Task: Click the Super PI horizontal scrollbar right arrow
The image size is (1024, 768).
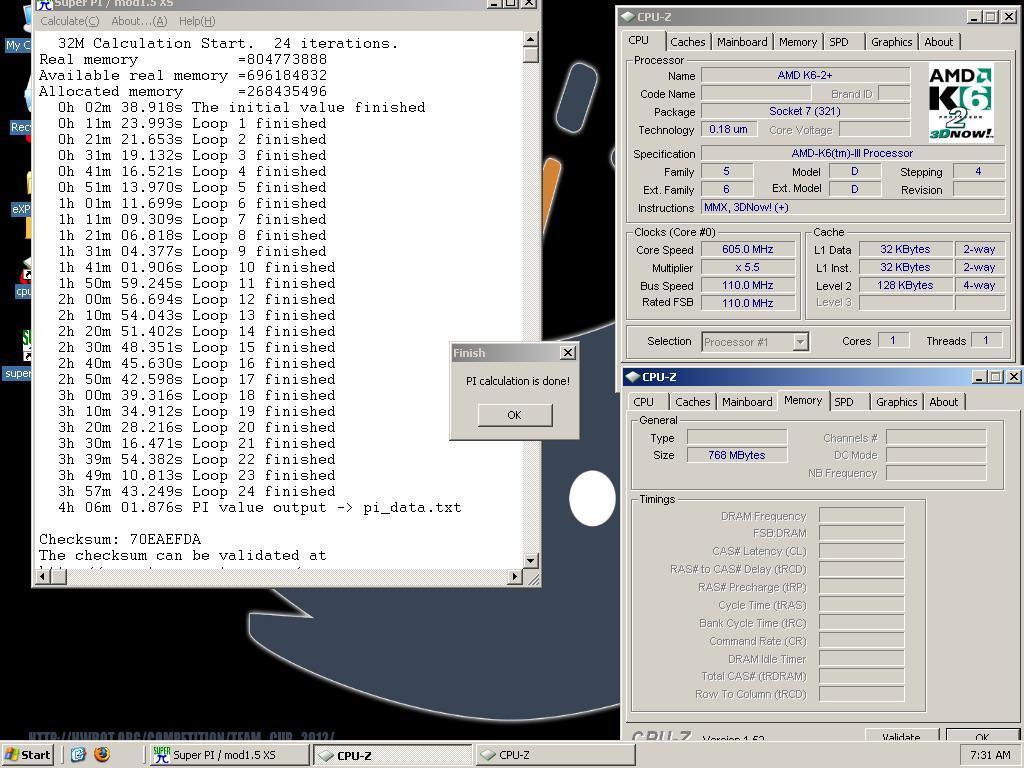Action: pos(515,577)
